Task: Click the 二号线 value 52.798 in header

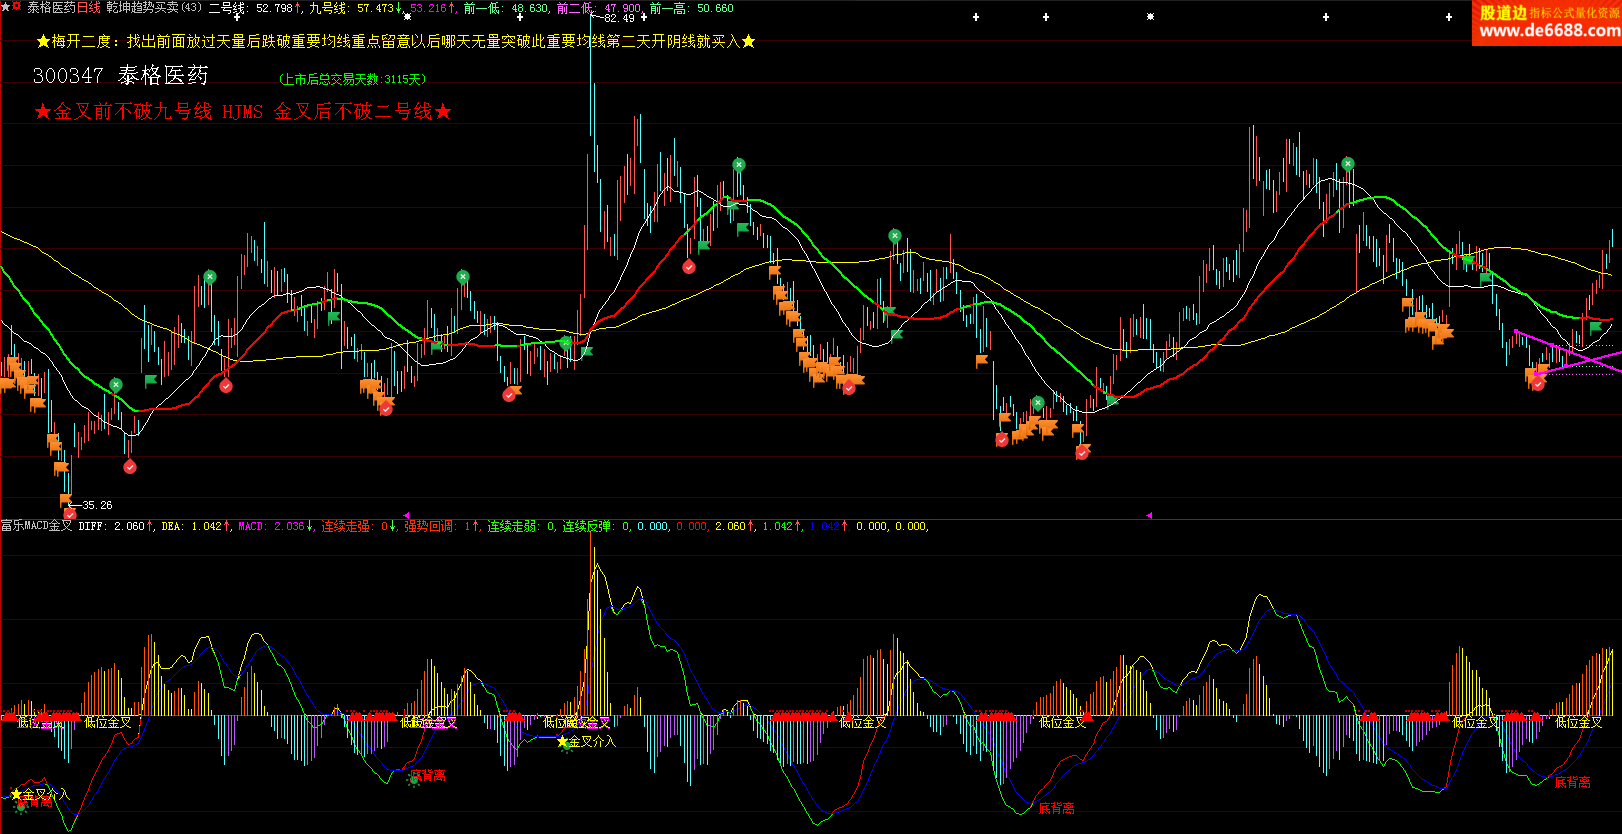Action: (x=274, y=8)
